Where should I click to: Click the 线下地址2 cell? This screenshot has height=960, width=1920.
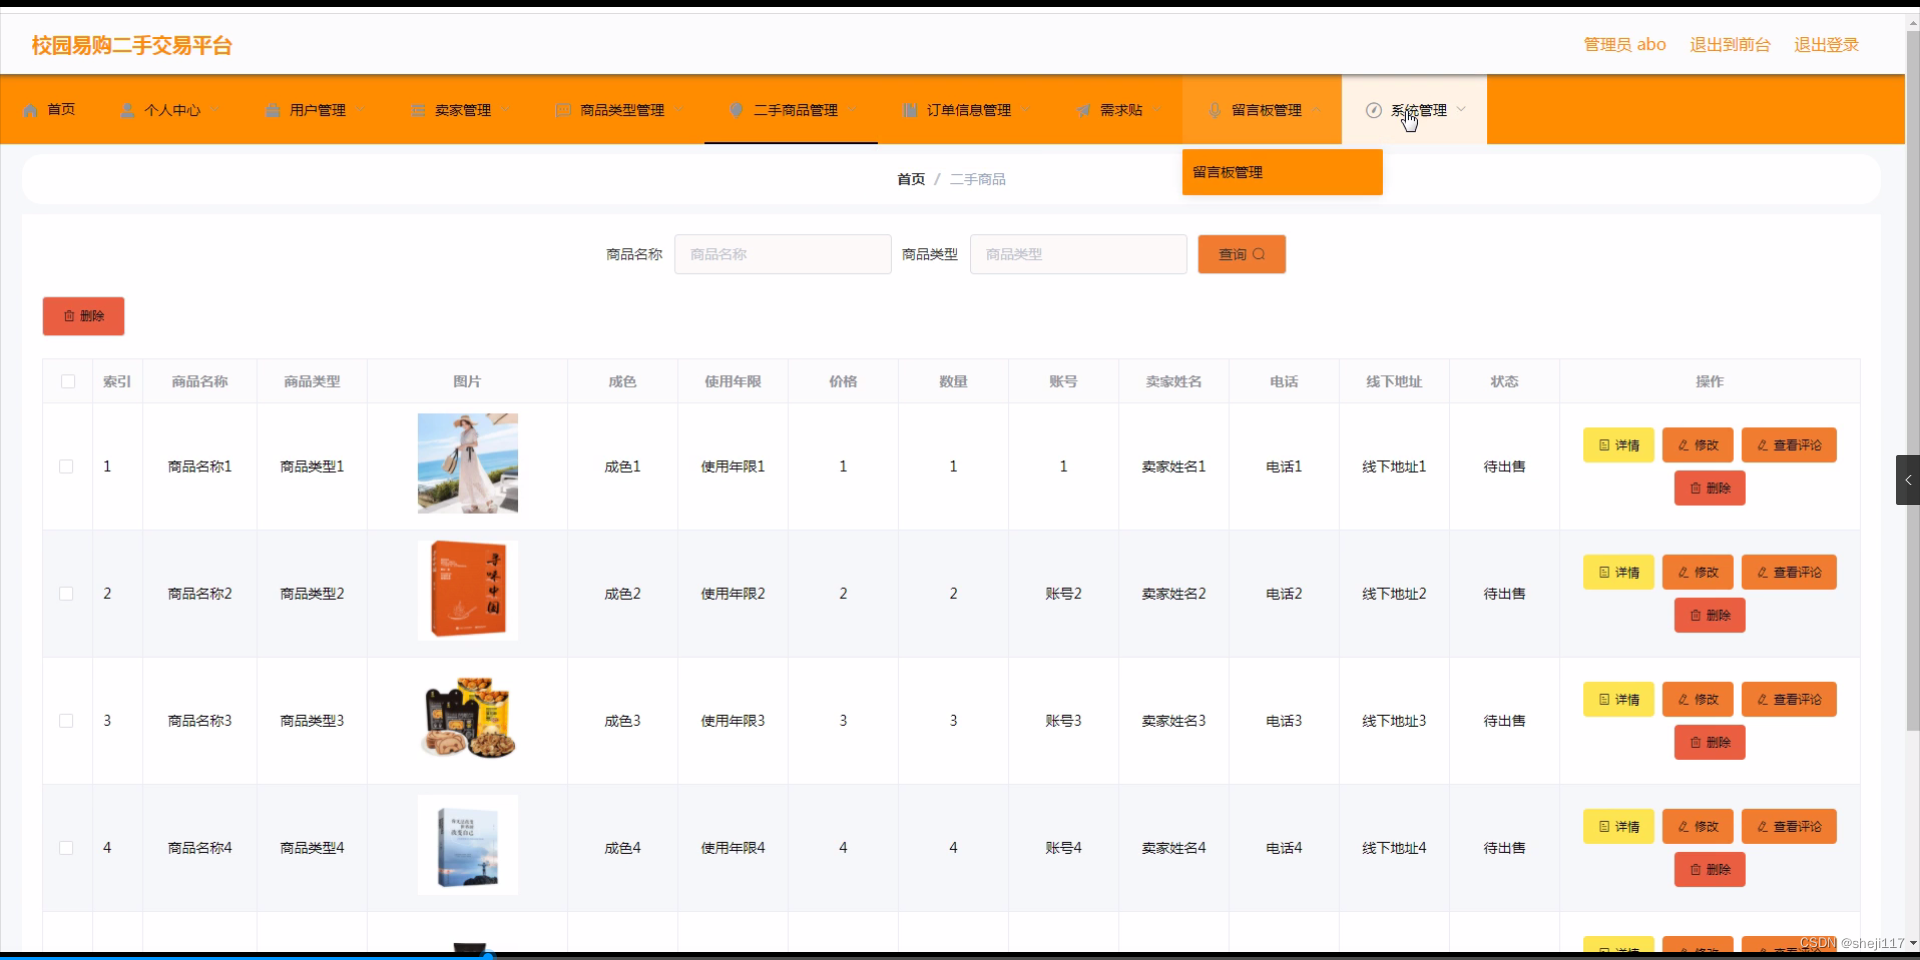click(x=1394, y=593)
